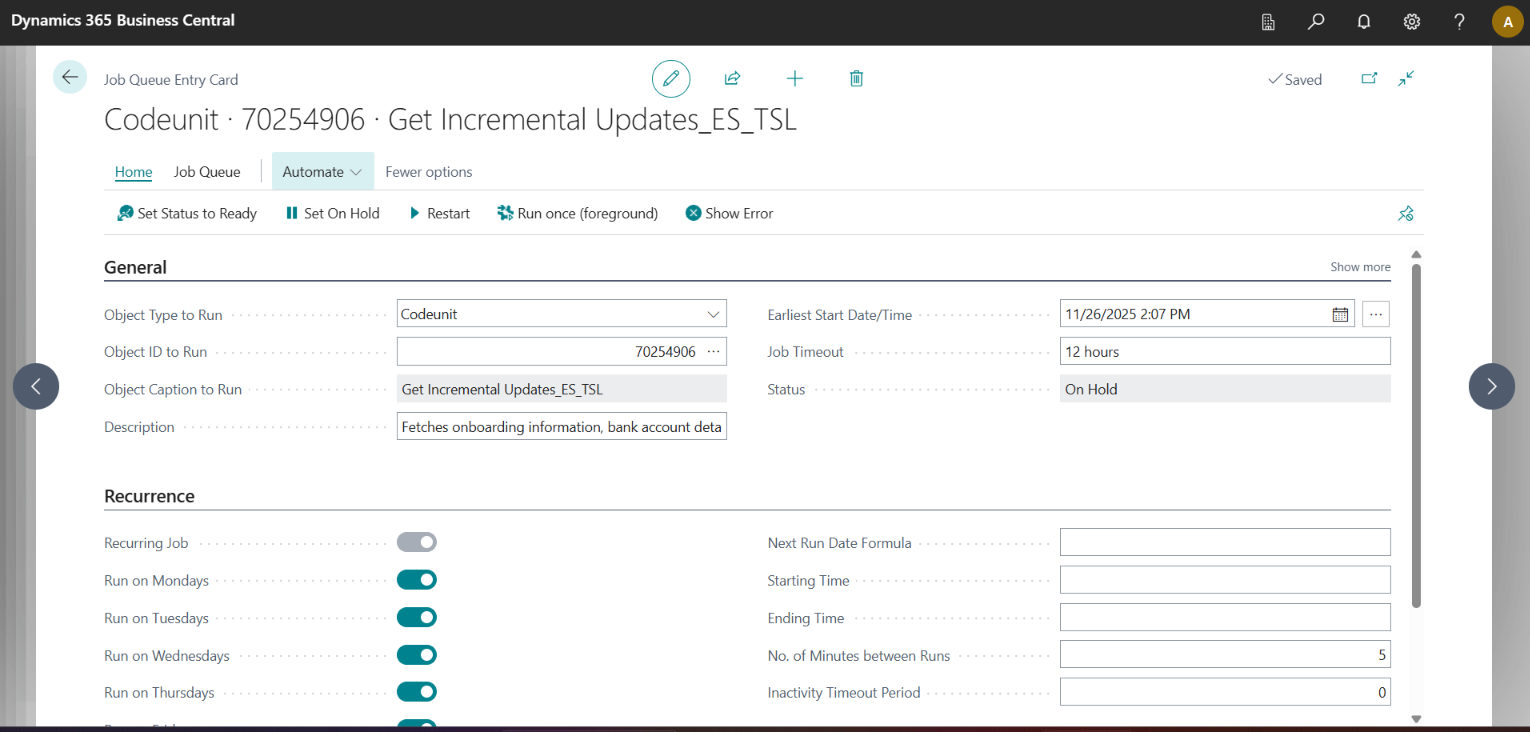This screenshot has width=1530, height=732.
Task: Toggle the Recurring Job switch
Action: [417, 542]
